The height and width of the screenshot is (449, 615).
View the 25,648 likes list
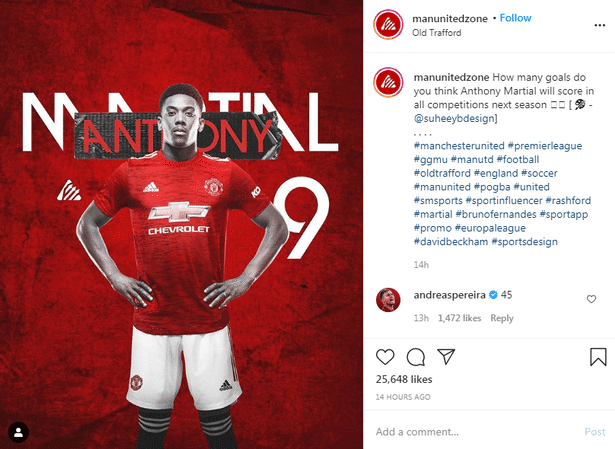404,379
